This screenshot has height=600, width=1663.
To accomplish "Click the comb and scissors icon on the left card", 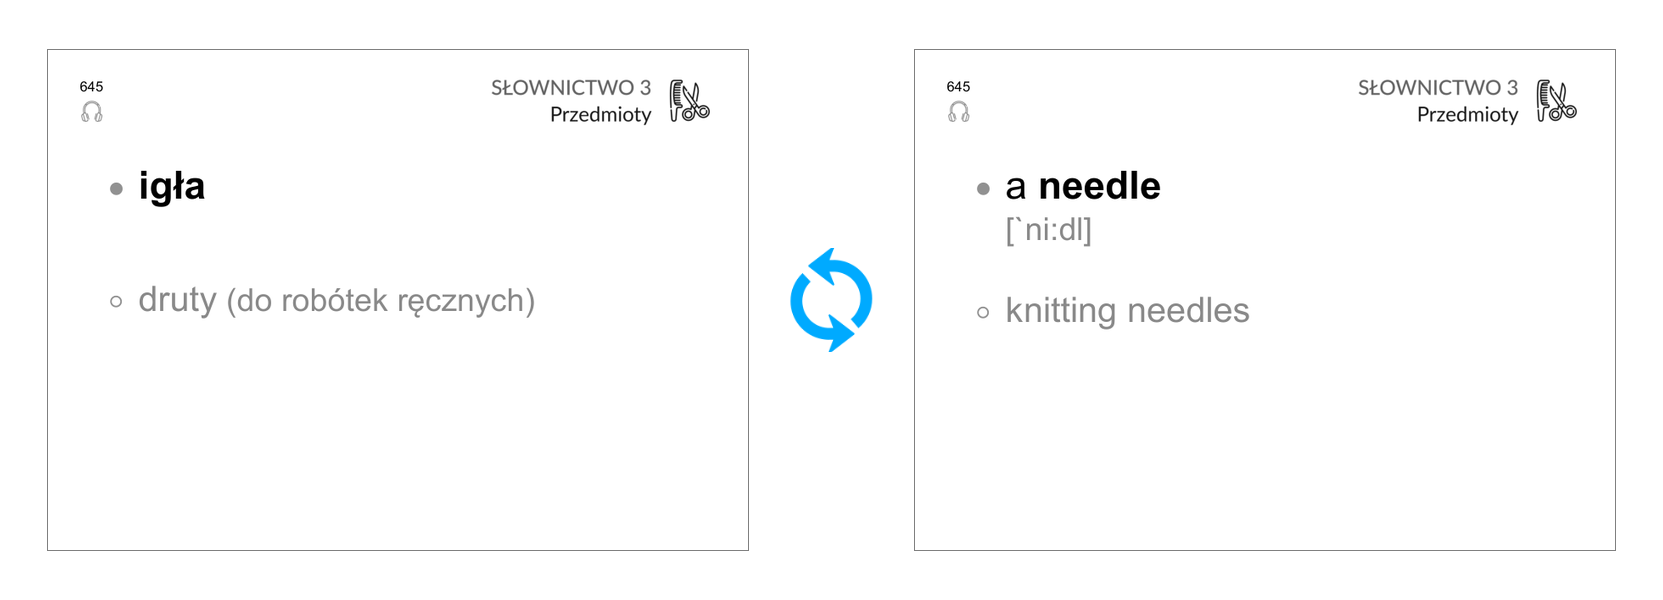I will tap(689, 101).
